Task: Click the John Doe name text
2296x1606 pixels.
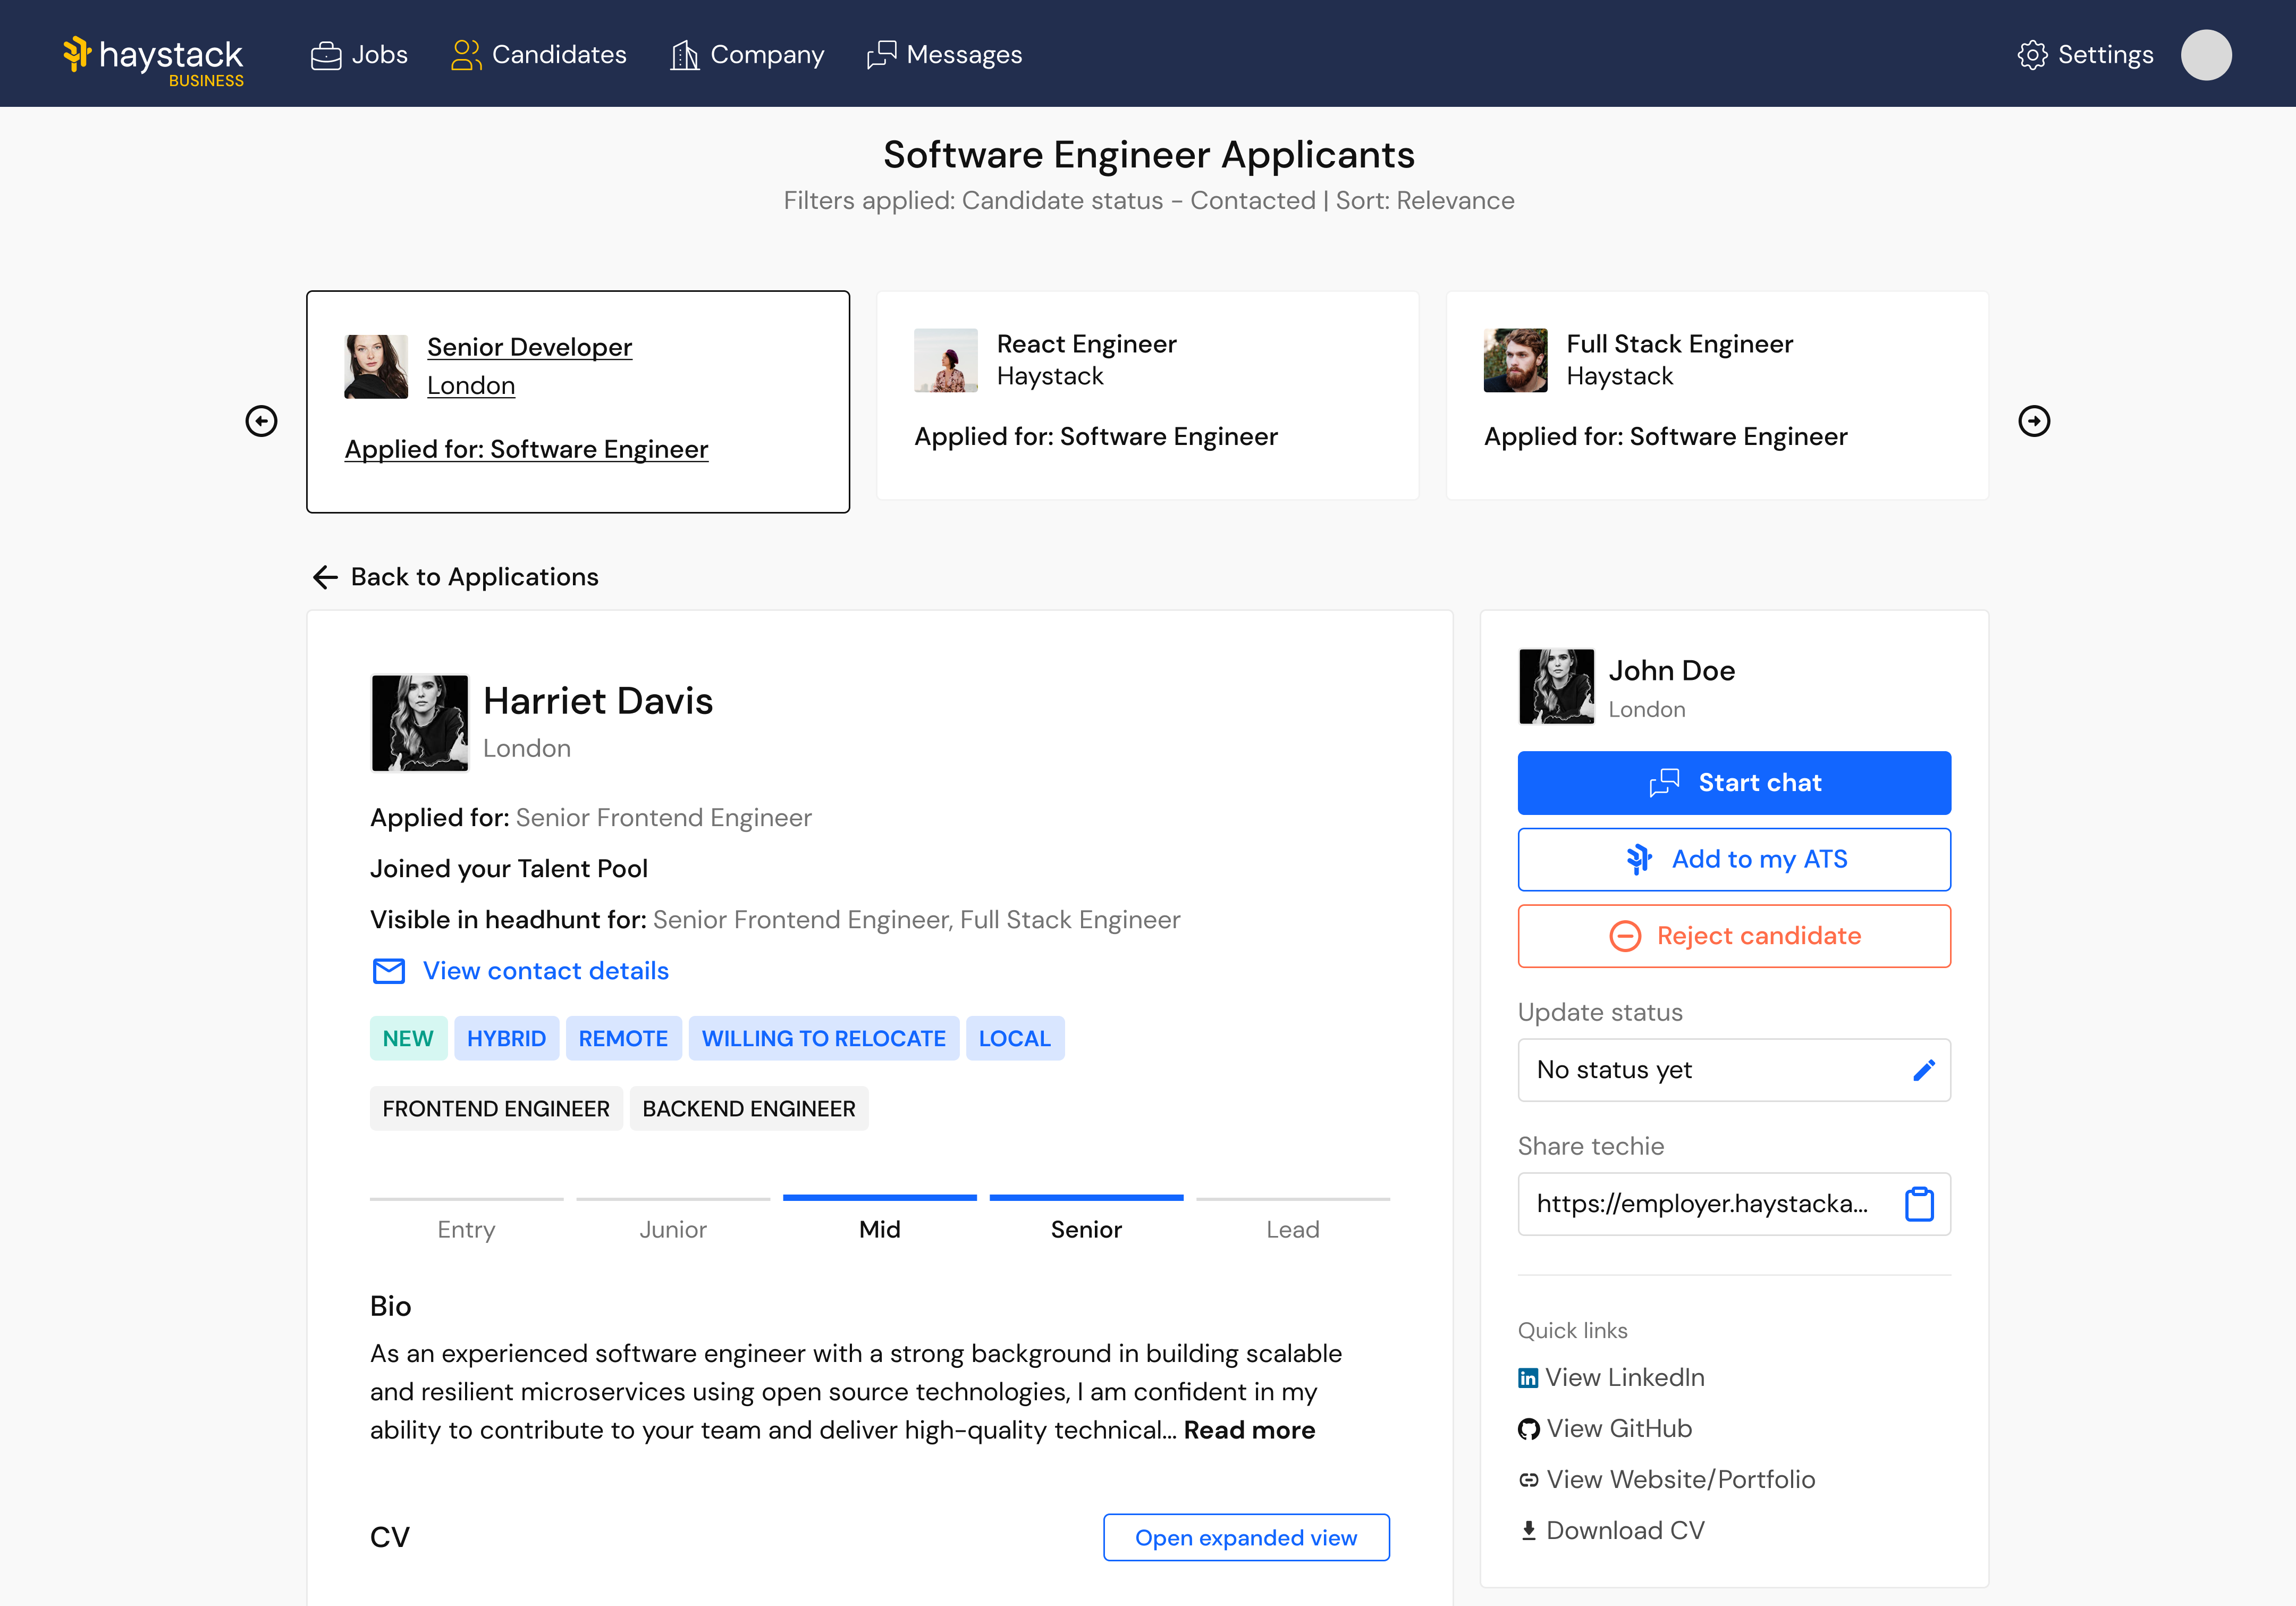Action: 1671,670
